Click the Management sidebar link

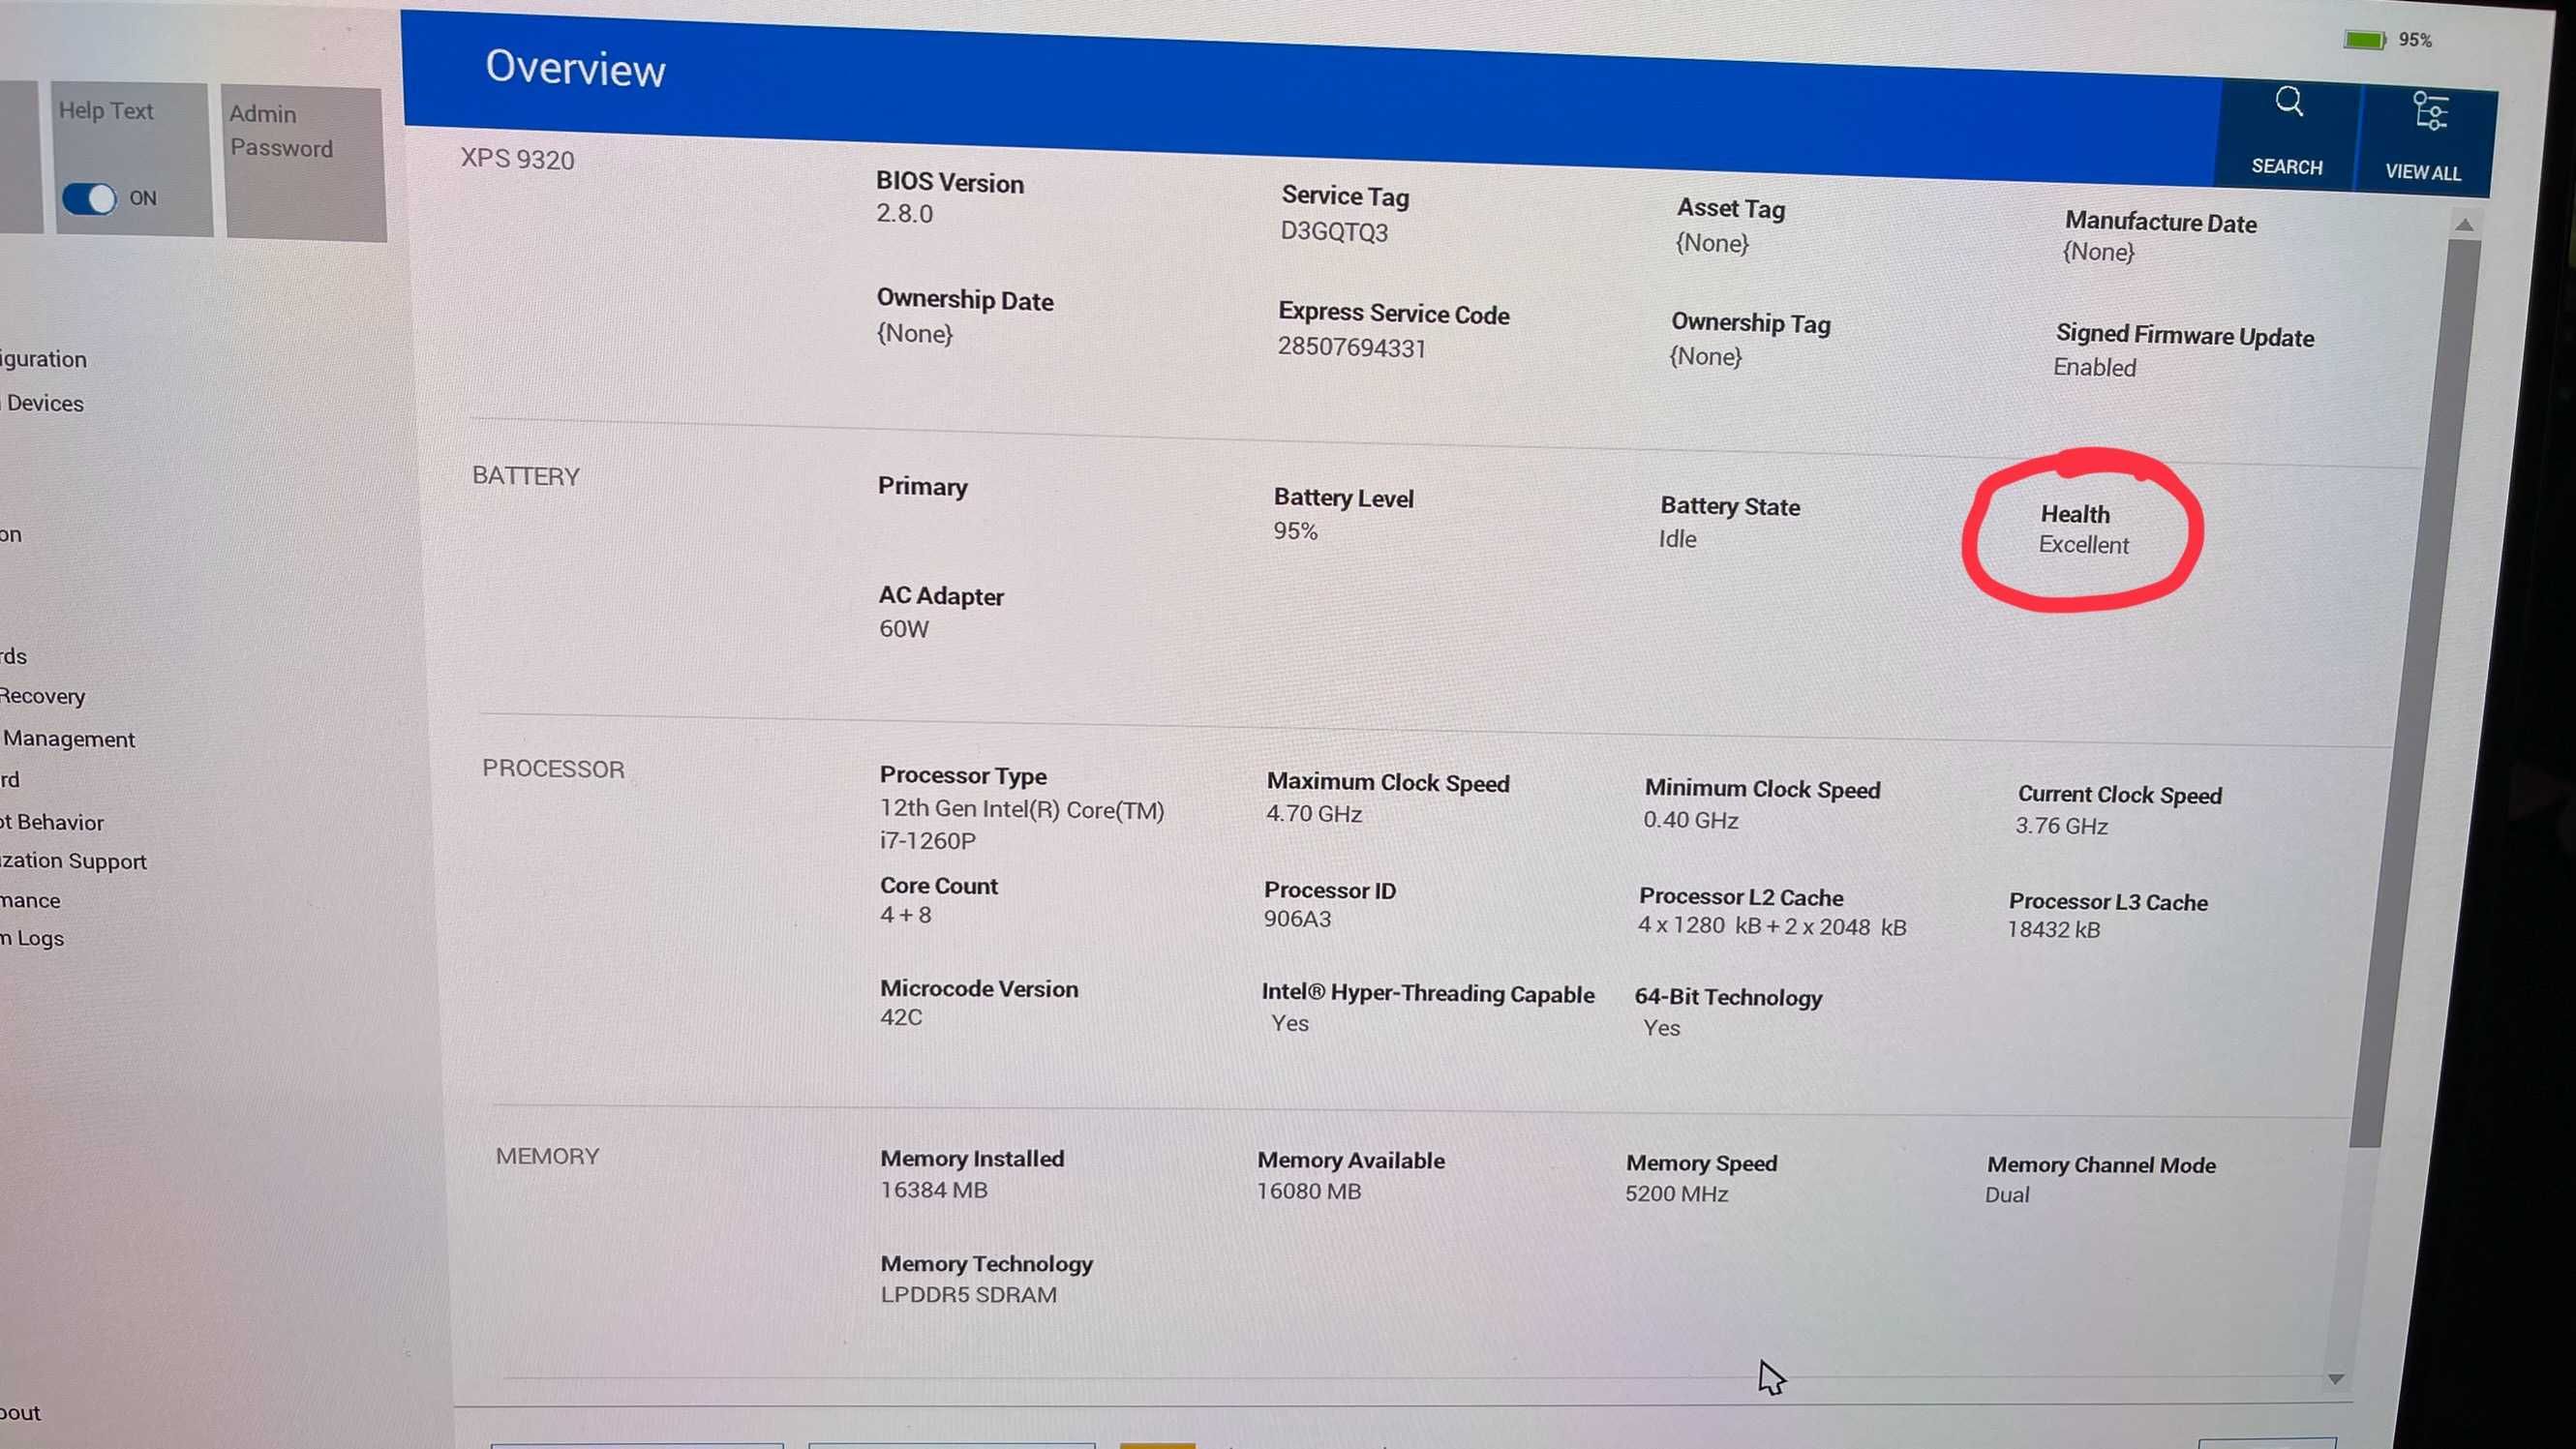pos(67,738)
